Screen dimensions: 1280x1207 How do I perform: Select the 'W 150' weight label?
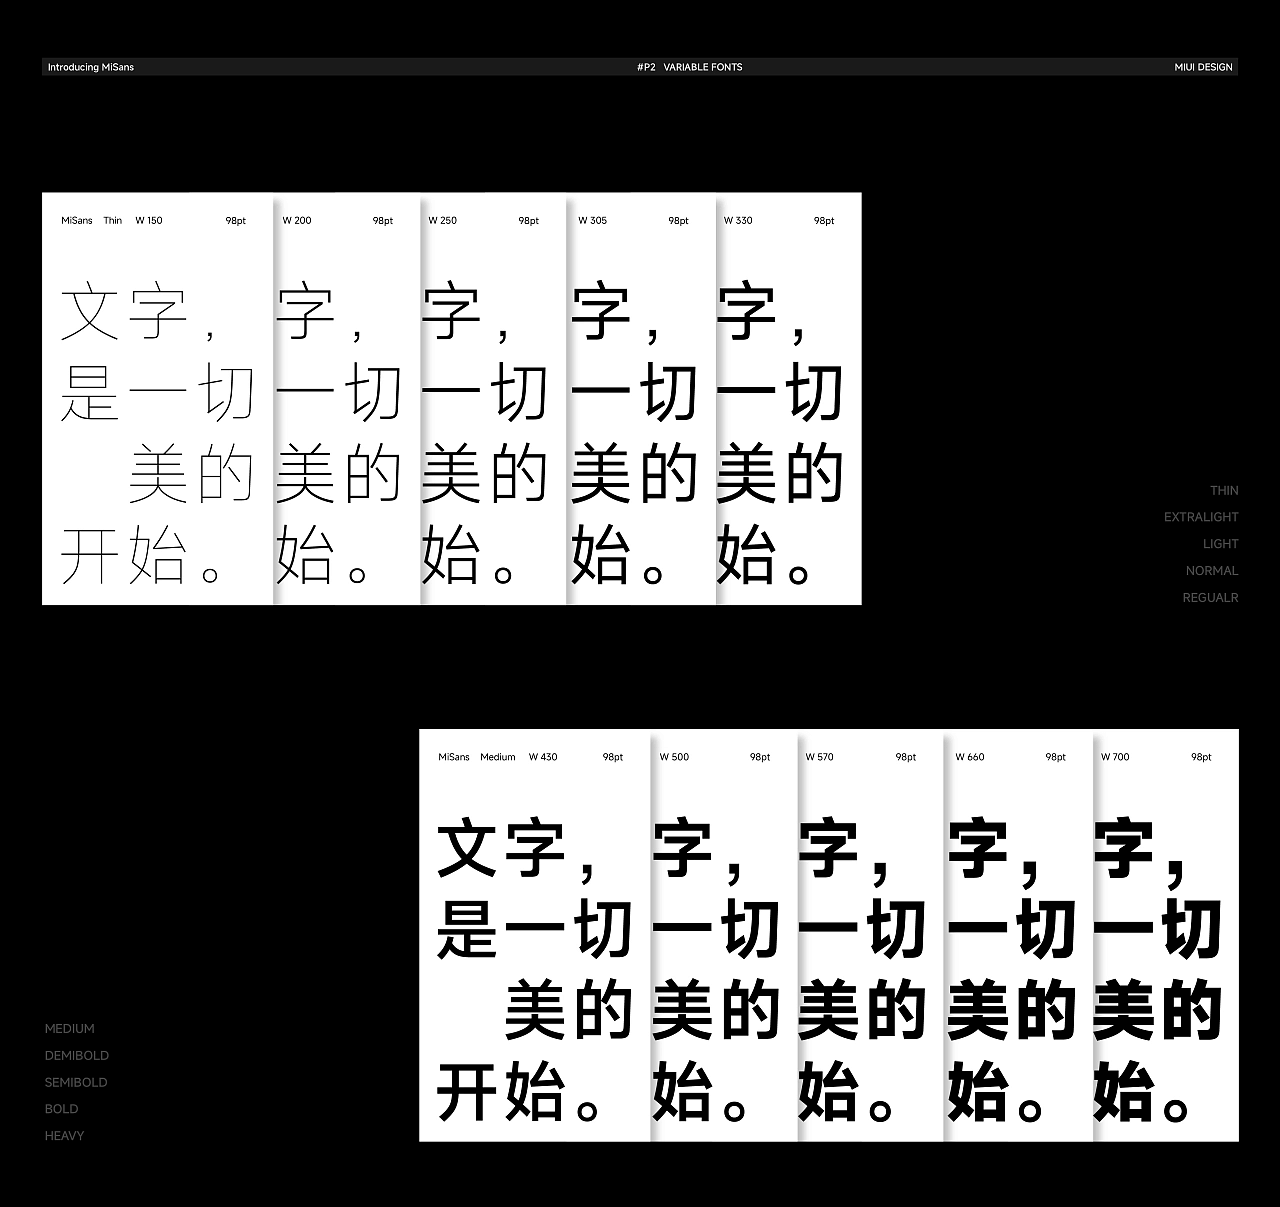pos(148,221)
